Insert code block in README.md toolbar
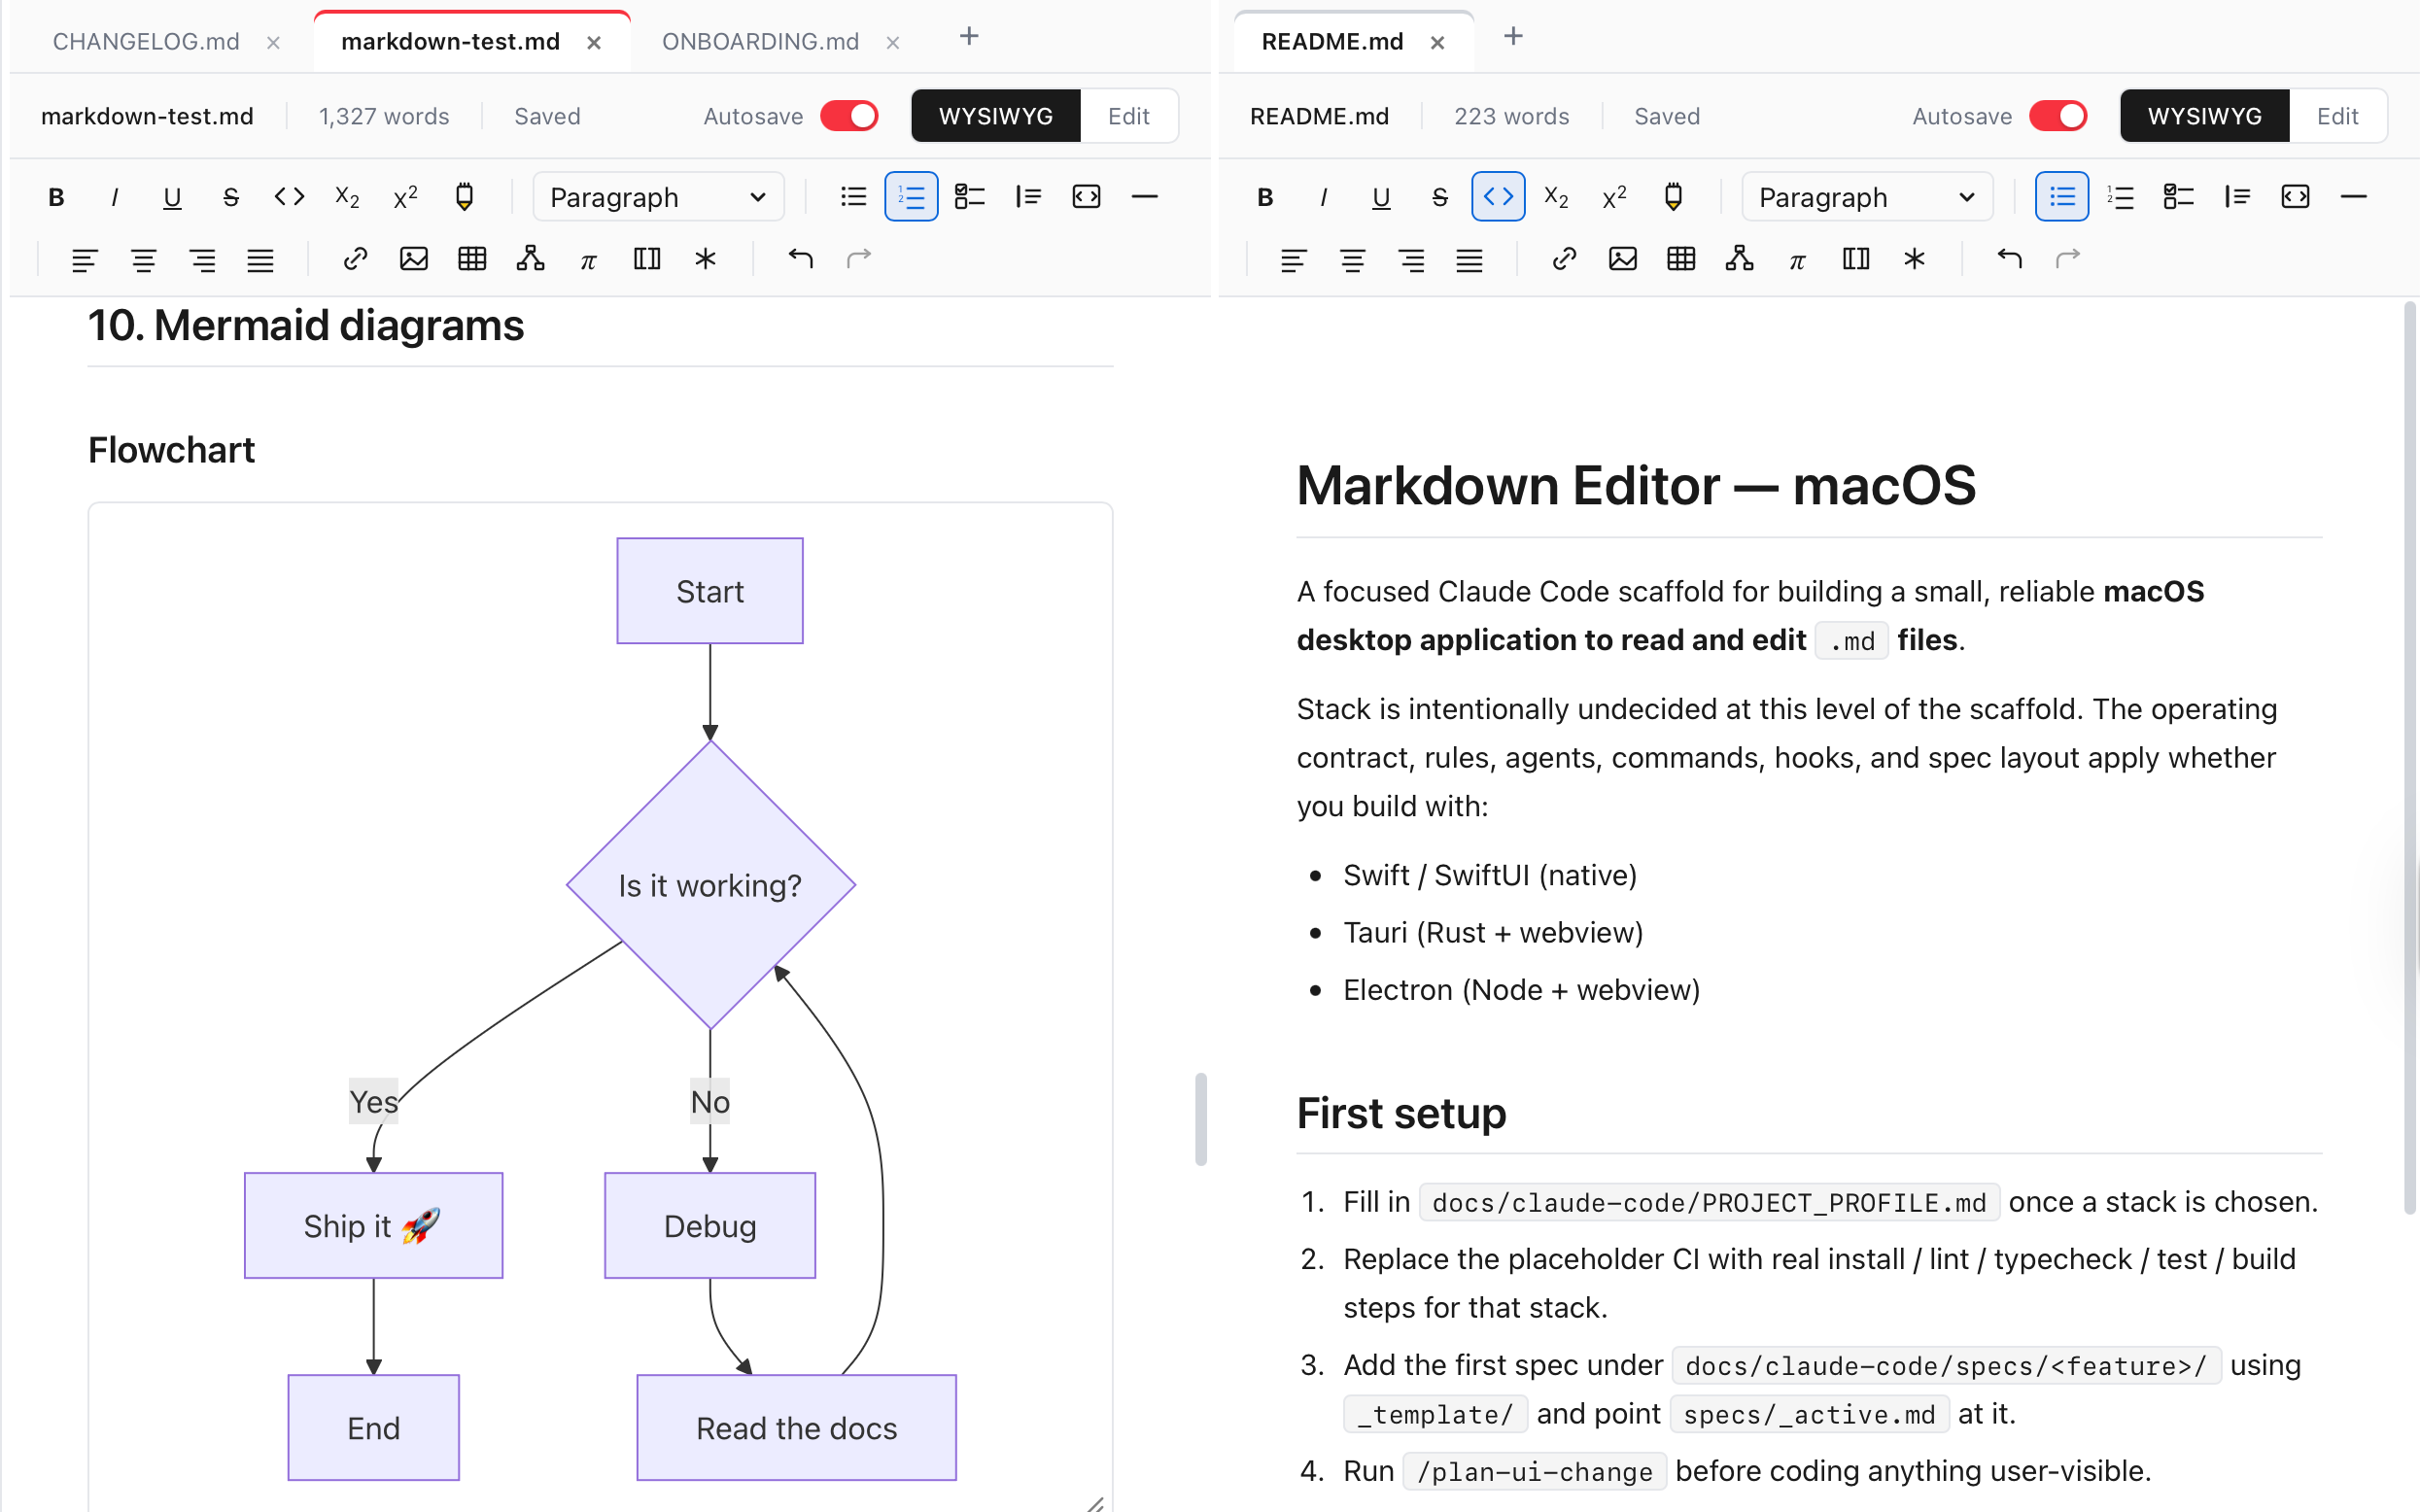This screenshot has height=1512, width=2420. (2295, 197)
